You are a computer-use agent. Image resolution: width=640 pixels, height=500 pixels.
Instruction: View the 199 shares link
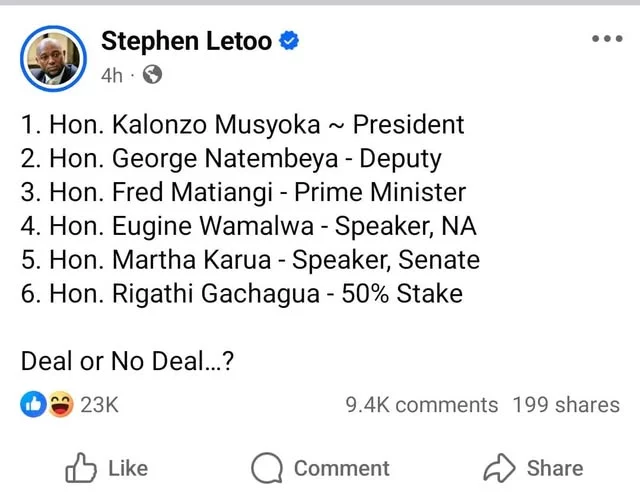point(566,405)
